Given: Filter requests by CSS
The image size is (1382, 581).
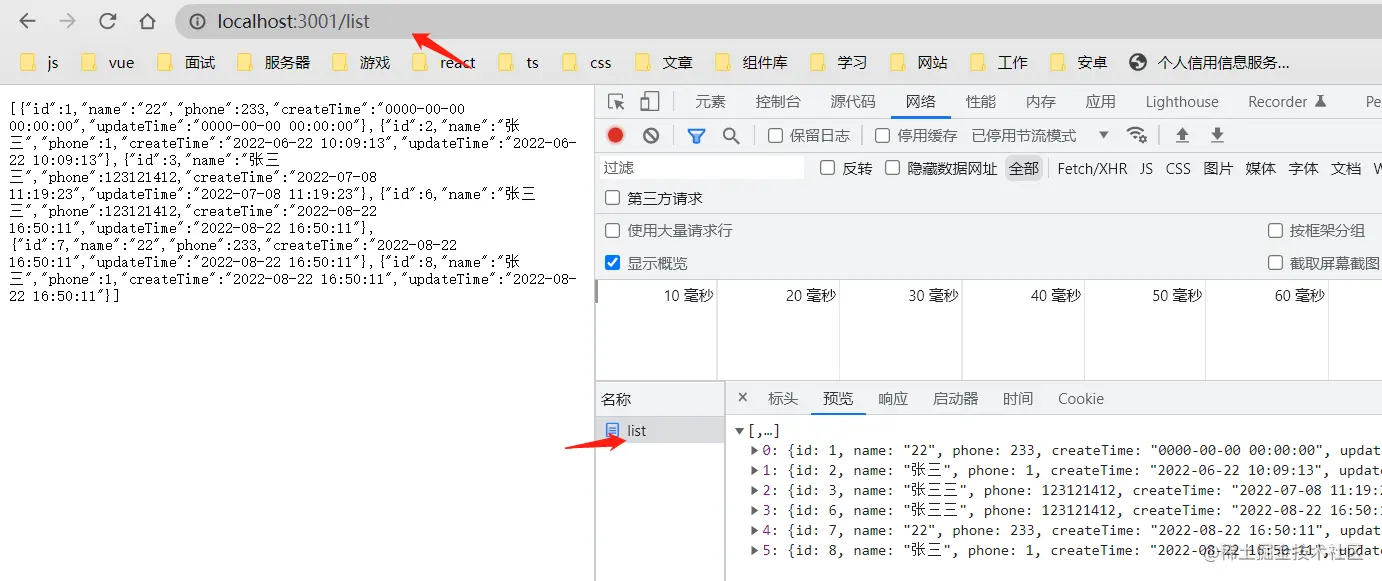Looking at the screenshot, I should 1178,168.
